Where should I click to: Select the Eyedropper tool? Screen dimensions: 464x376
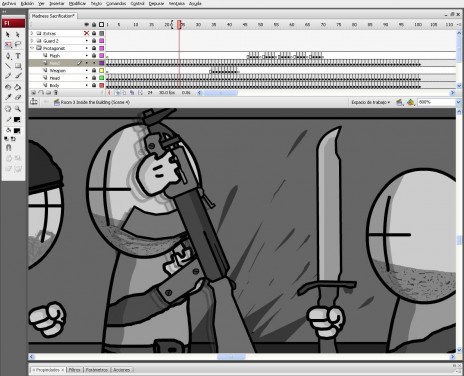8,97
